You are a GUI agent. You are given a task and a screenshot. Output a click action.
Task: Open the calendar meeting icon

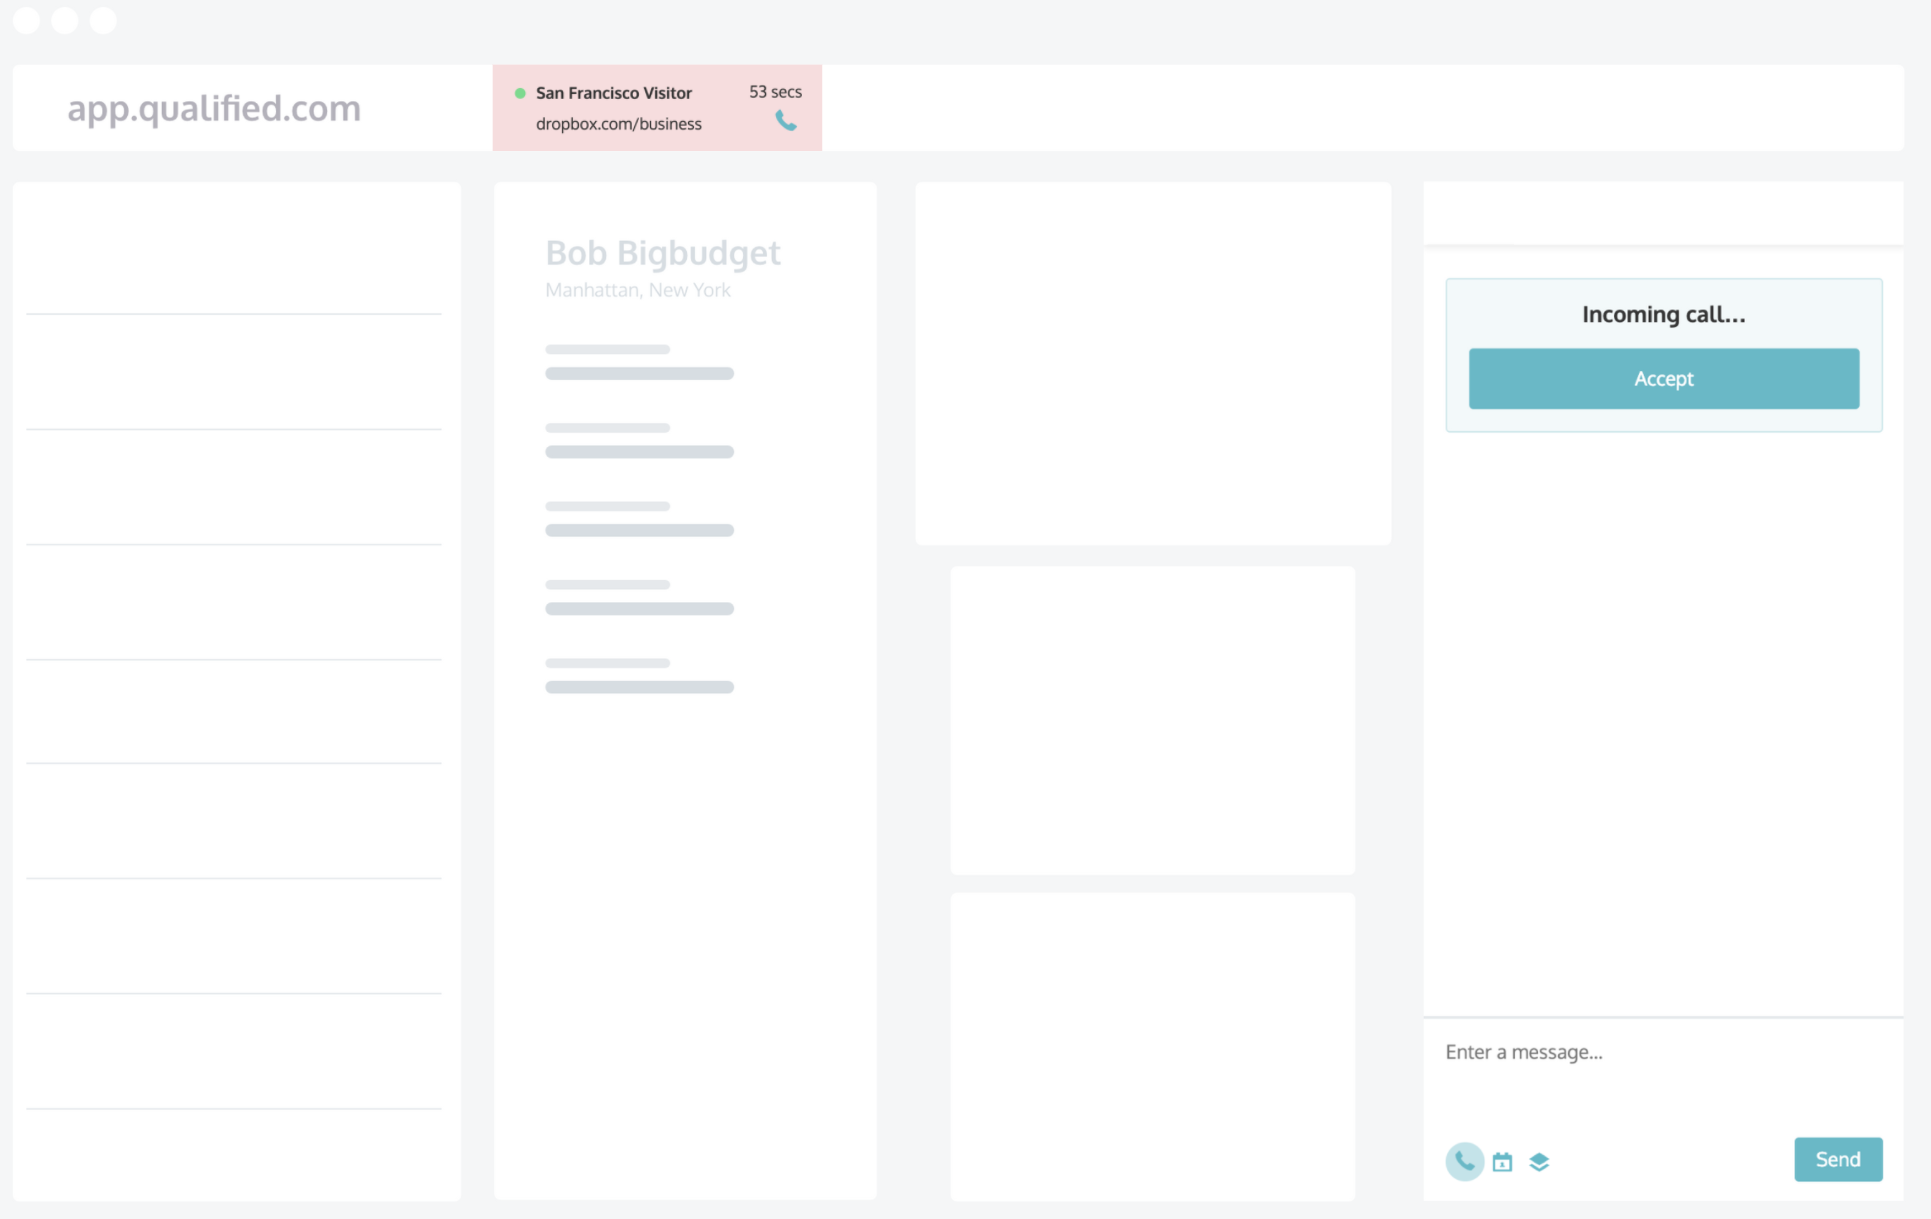click(x=1502, y=1161)
